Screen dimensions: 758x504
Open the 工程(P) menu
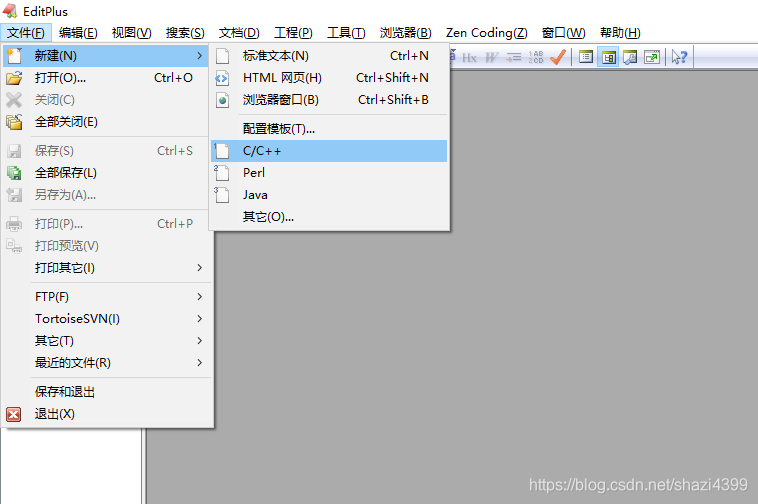293,33
